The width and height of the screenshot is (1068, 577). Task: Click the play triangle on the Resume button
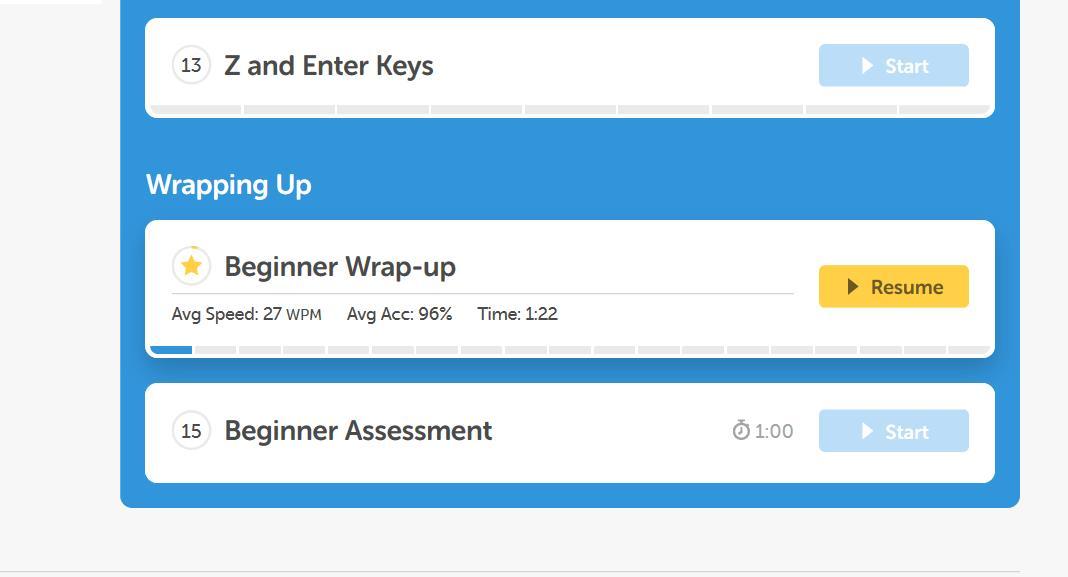tap(853, 287)
